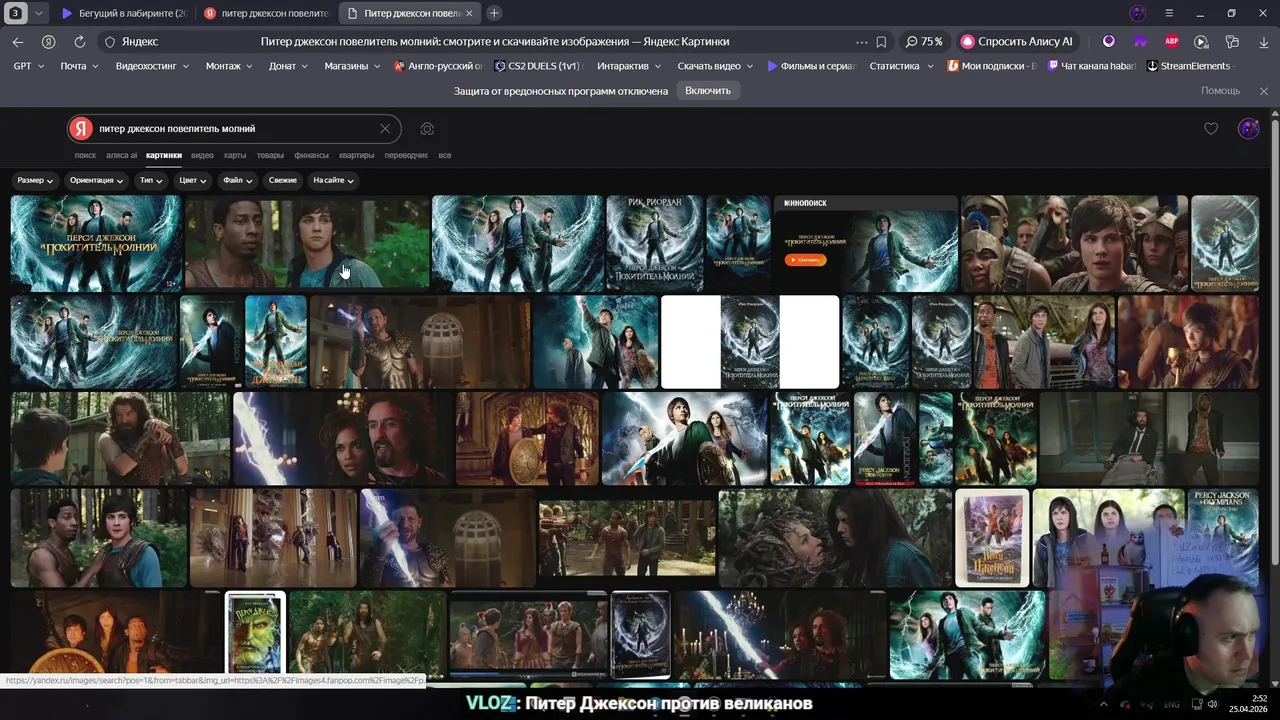
Task: Open the 'Скачать видео' bookmarks folder
Action: [x=715, y=66]
